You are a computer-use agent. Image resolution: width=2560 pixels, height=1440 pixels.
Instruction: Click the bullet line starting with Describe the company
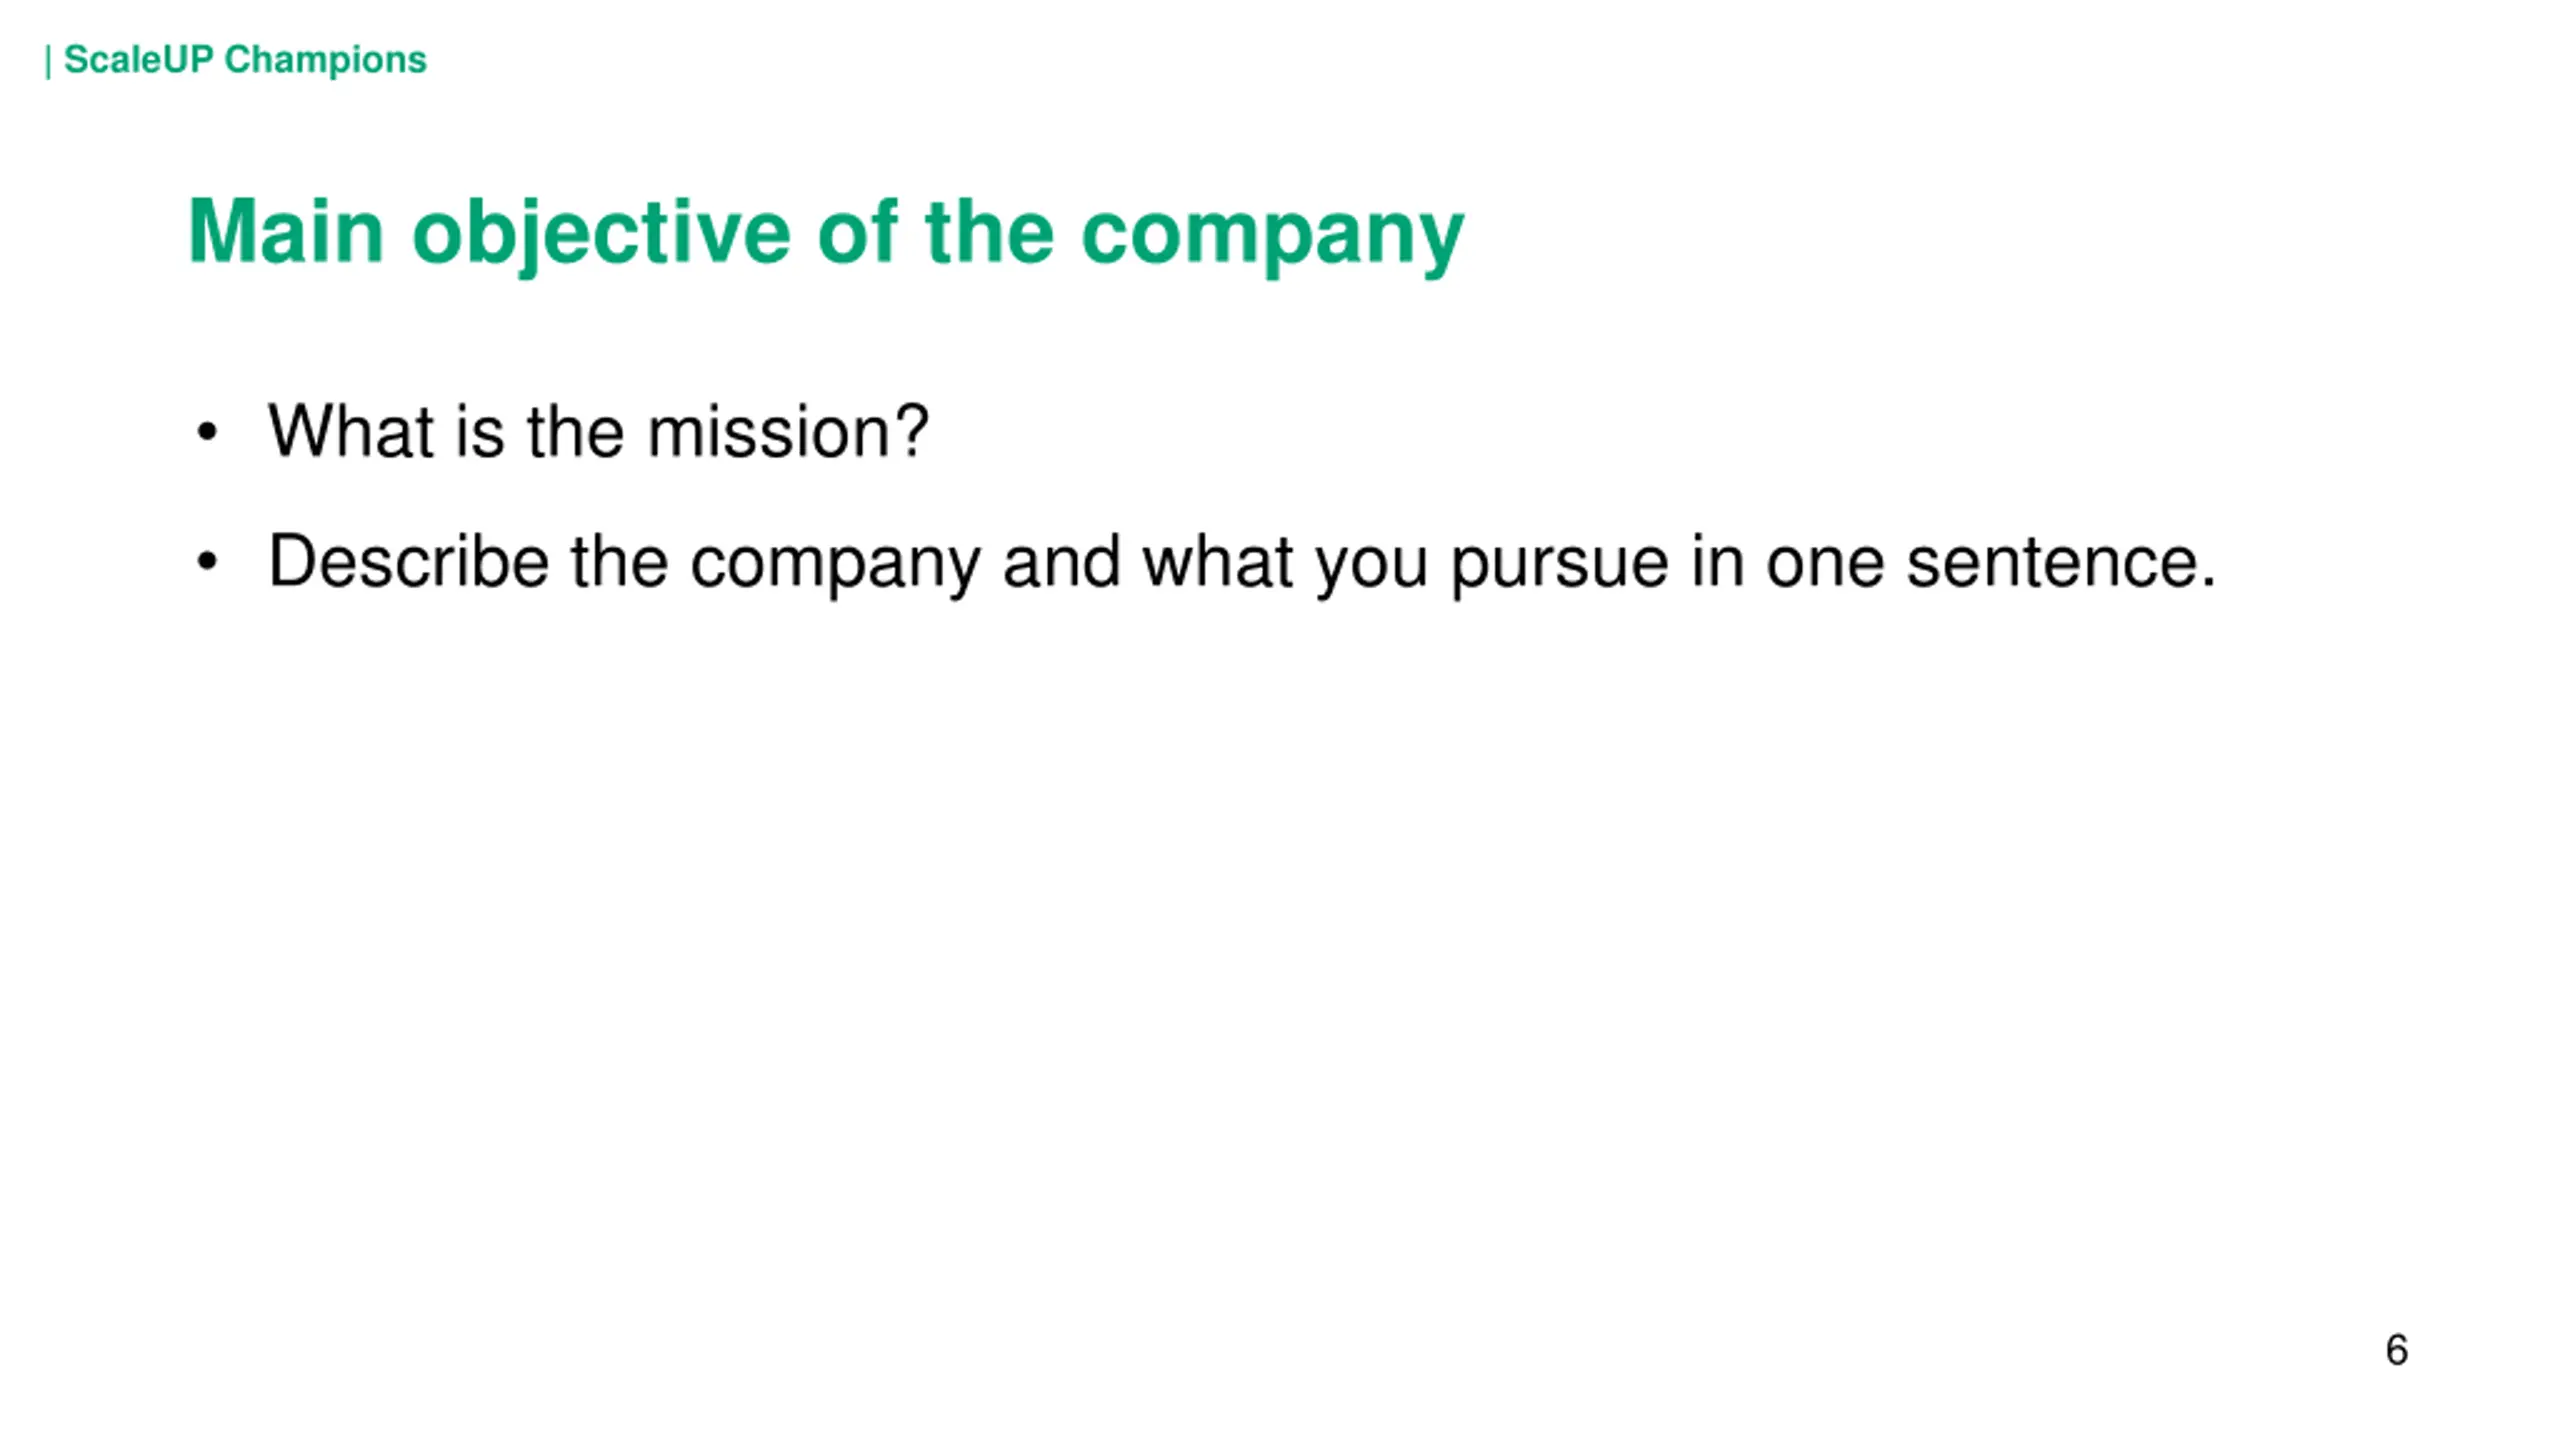1242,563
